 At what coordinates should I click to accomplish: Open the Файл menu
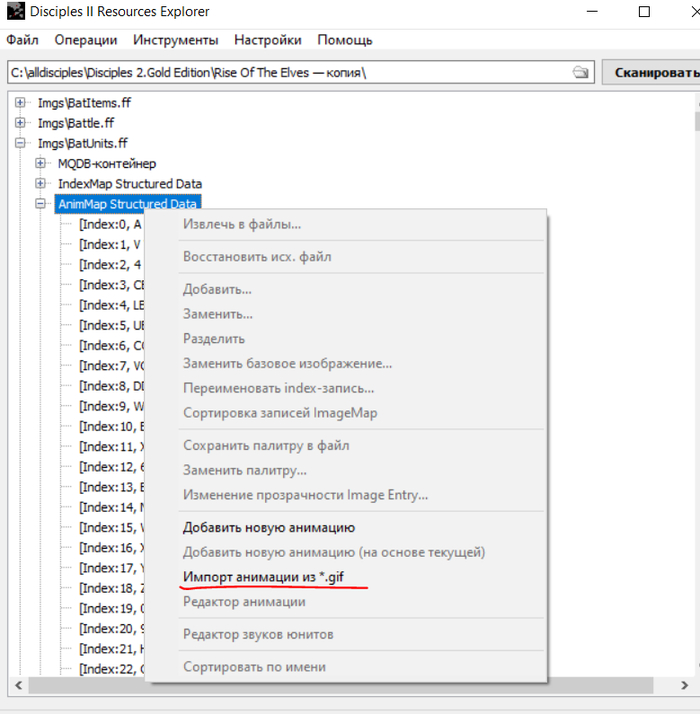(22, 40)
